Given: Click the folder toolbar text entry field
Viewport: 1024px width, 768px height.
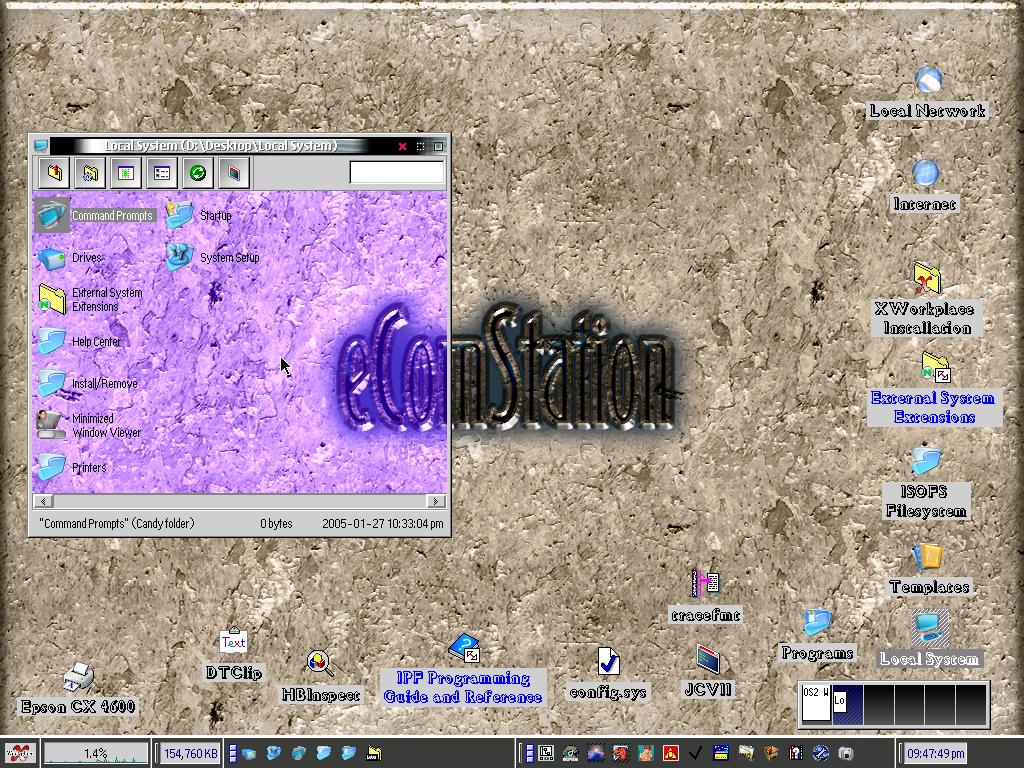Looking at the screenshot, I should coord(396,173).
